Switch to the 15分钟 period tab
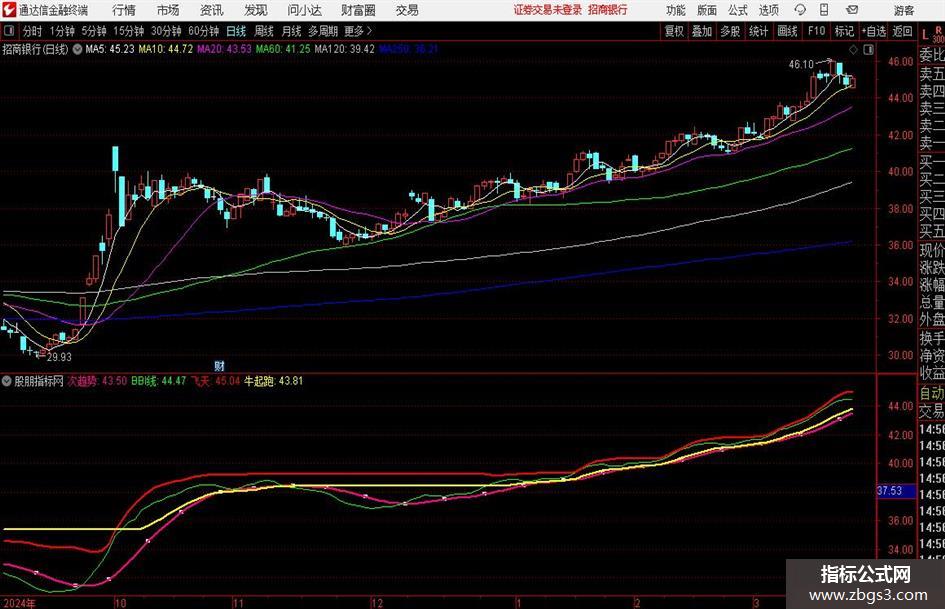 point(128,31)
